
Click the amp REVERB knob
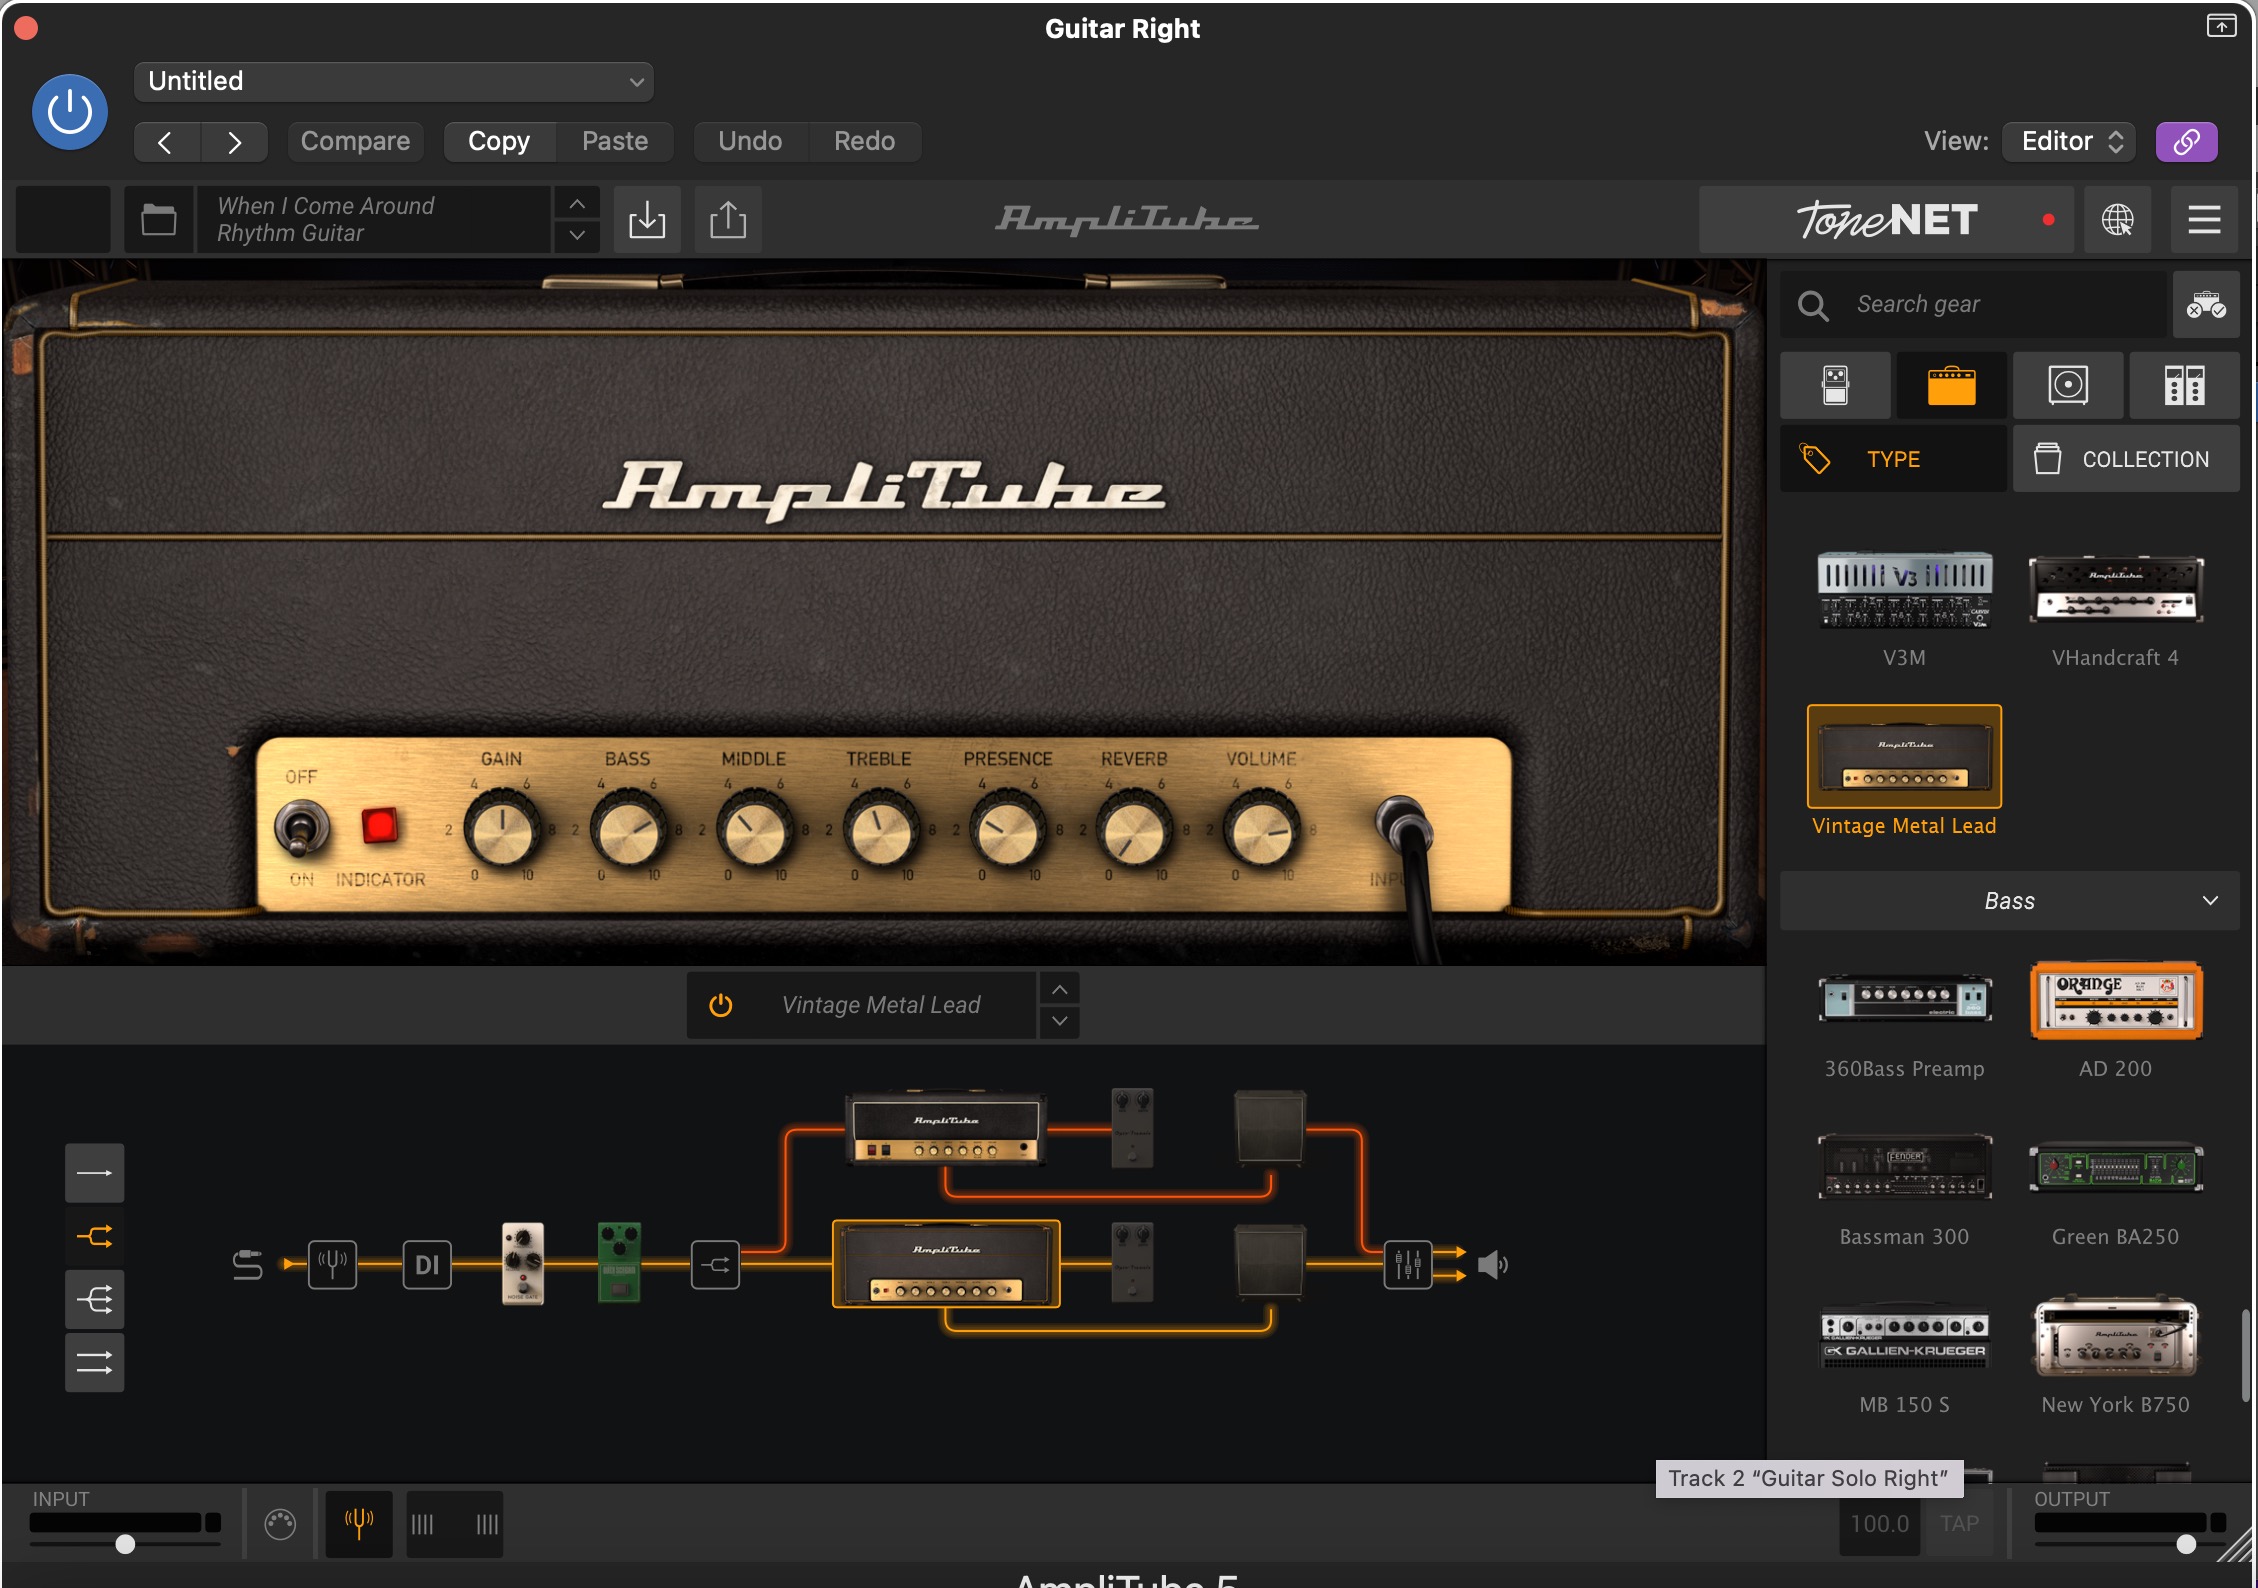coord(1134,830)
